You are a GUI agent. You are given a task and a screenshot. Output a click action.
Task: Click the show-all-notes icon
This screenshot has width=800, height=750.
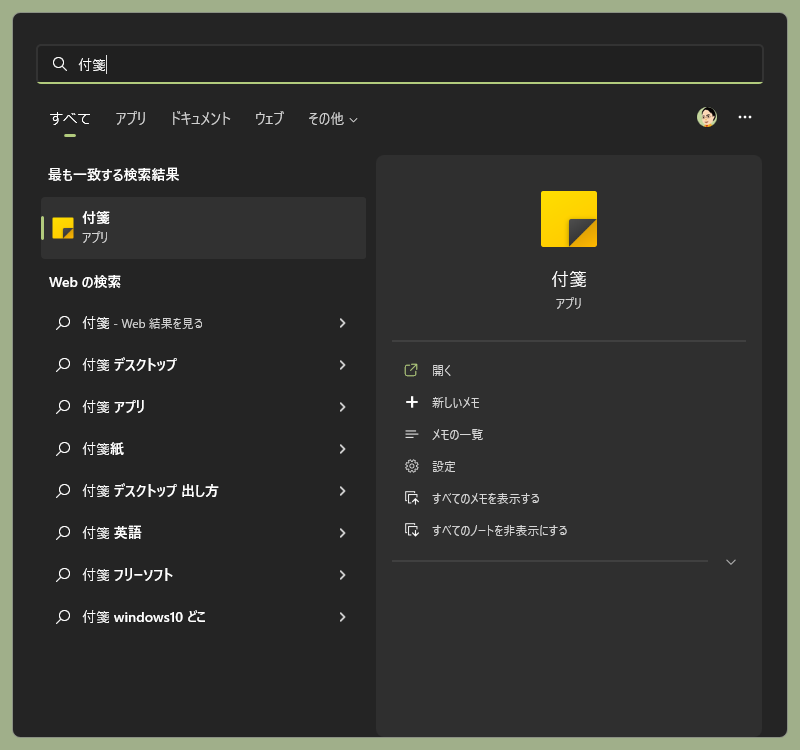(x=412, y=498)
